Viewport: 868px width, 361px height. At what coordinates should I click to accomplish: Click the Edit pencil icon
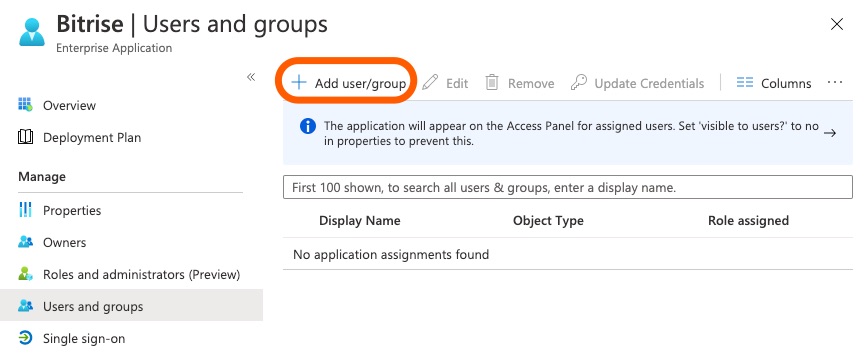click(x=430, y=83)
